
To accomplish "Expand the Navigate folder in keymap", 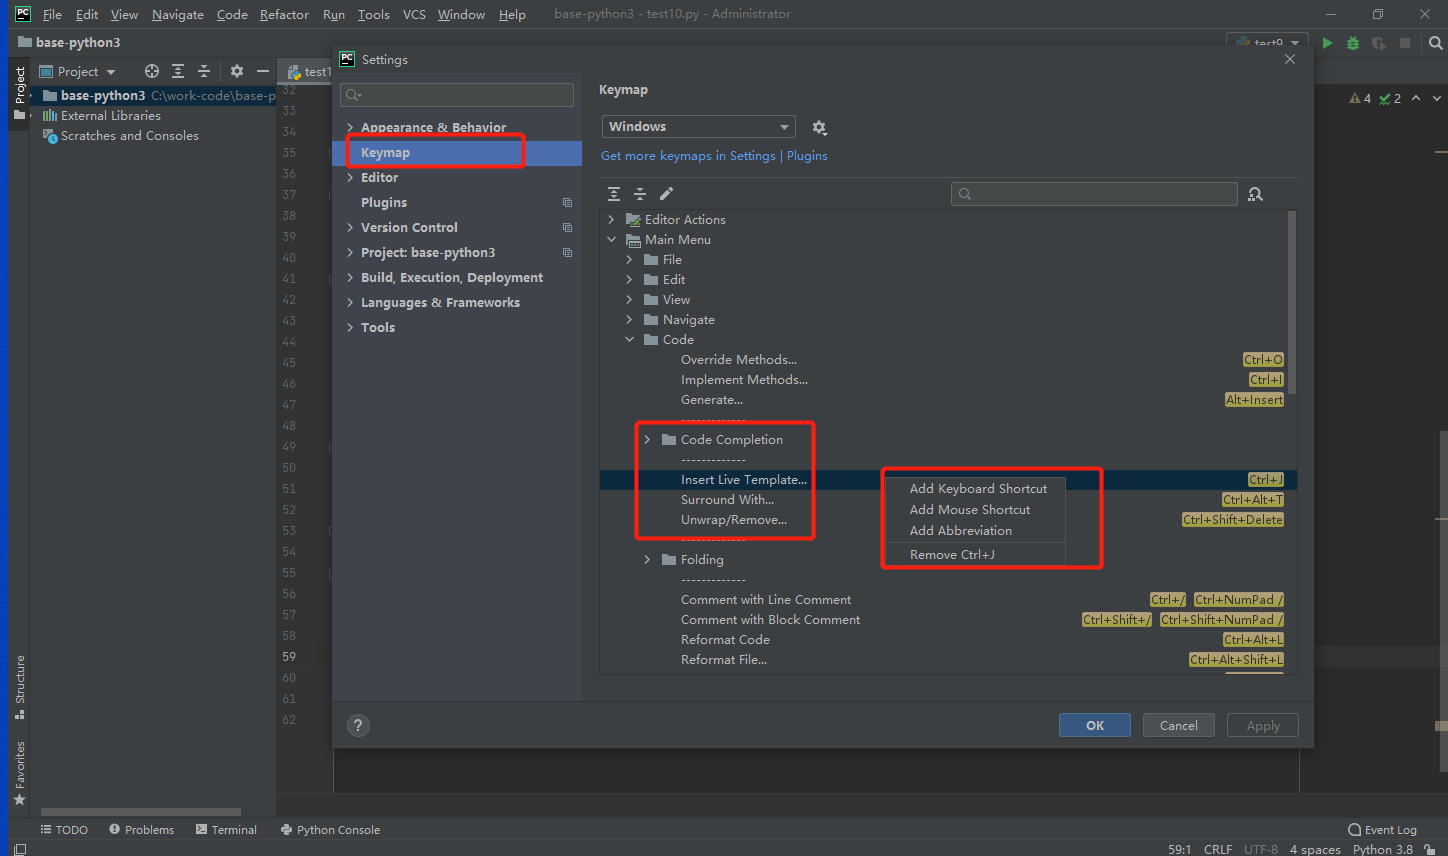I will [x=629, y=319].
